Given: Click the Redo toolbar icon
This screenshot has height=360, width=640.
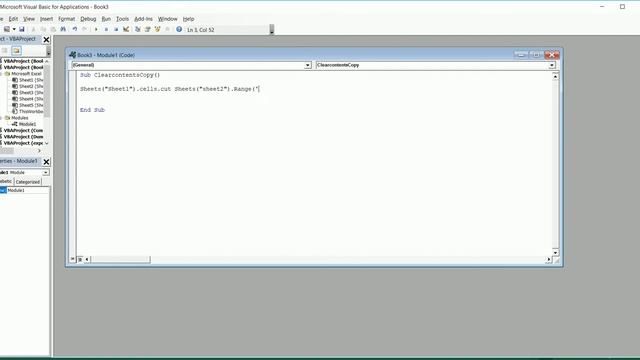Looking at the screenshot, I should click(84, 29).
